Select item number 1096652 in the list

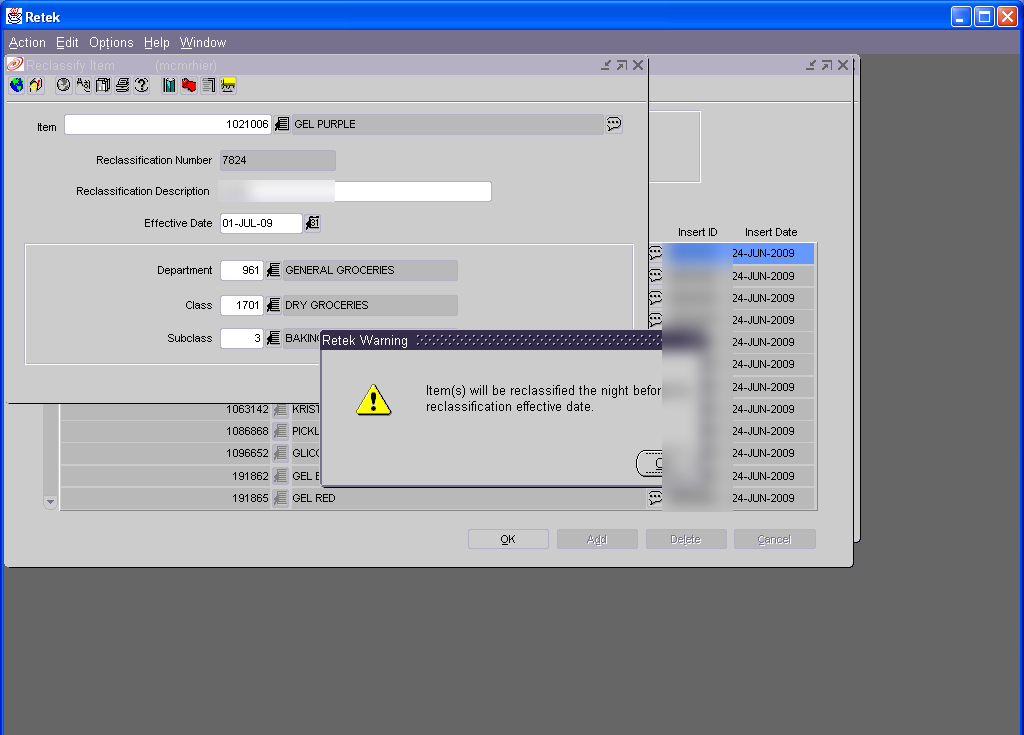247,453
